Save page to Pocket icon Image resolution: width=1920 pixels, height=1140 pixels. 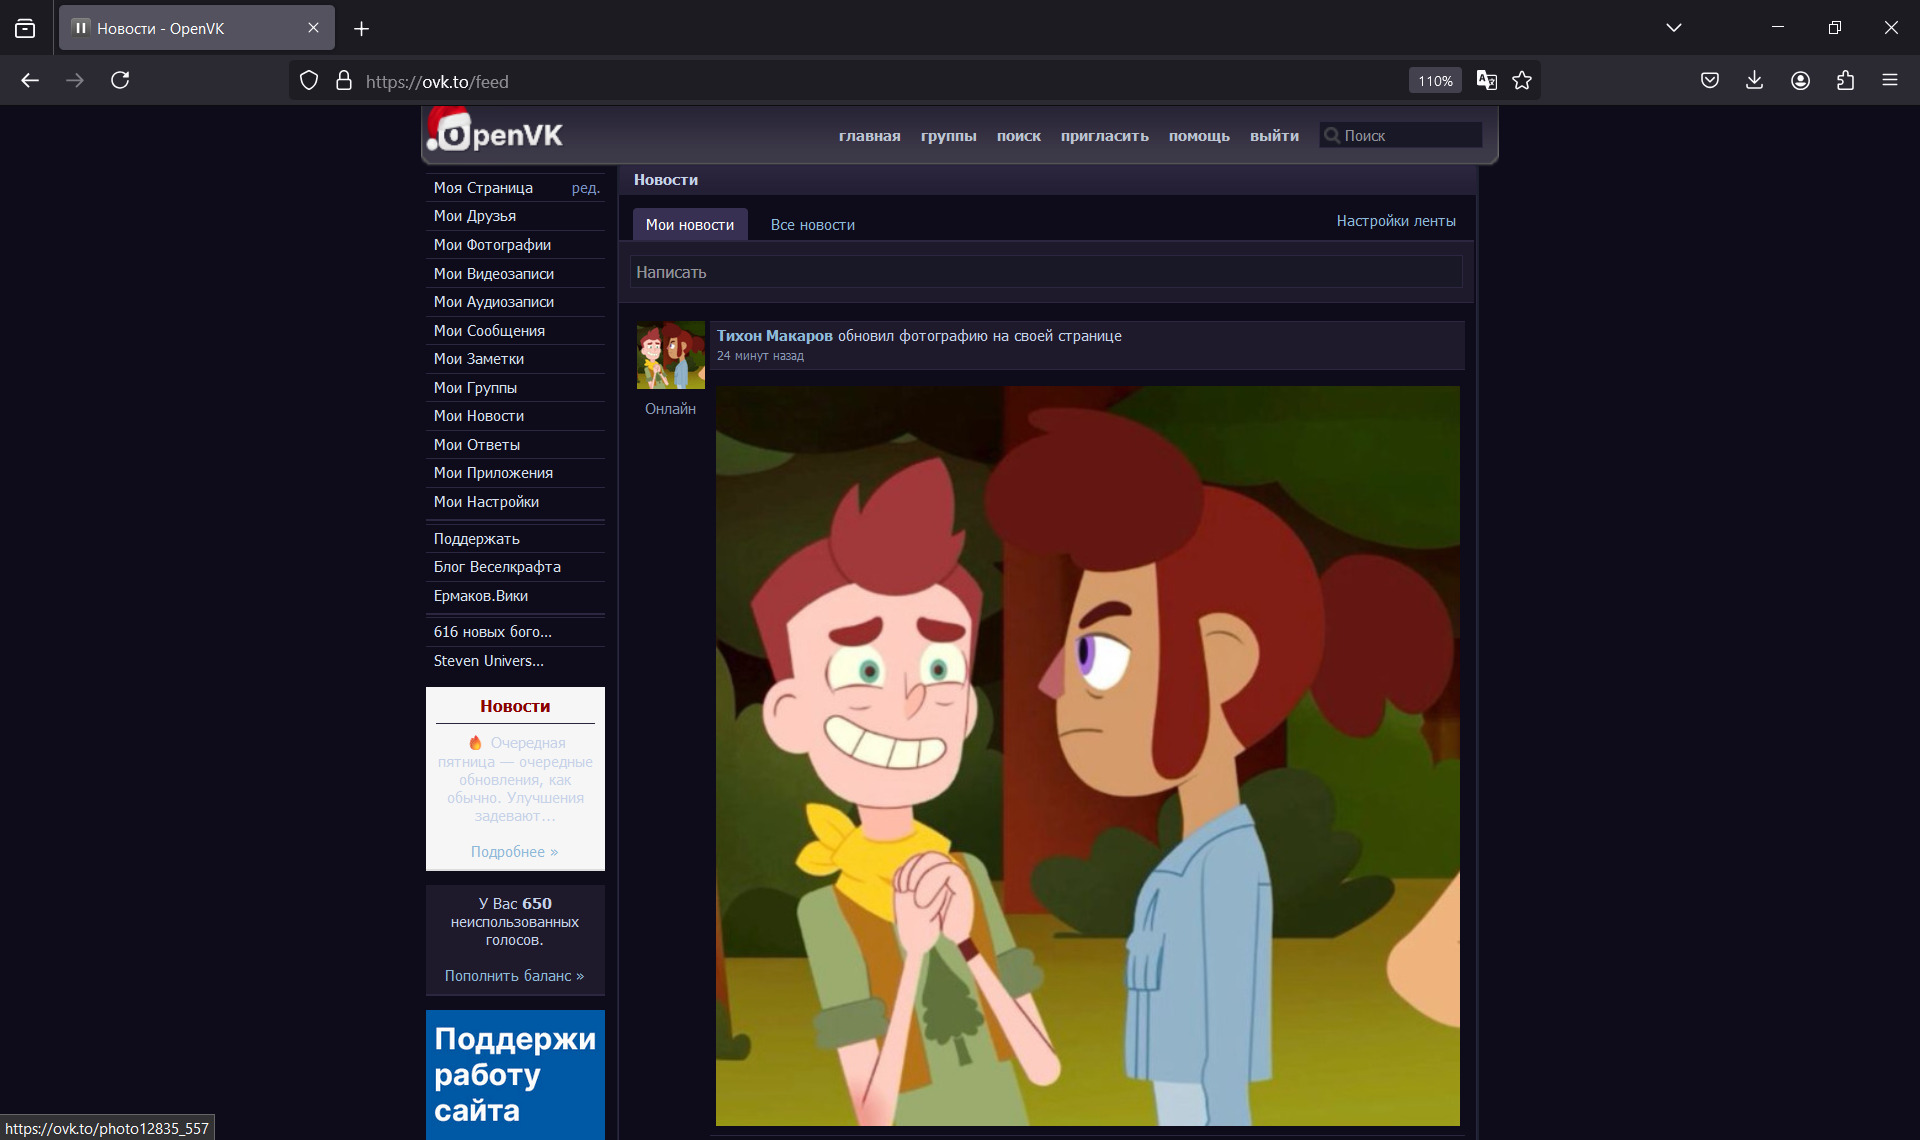[x=1710, y=81]
